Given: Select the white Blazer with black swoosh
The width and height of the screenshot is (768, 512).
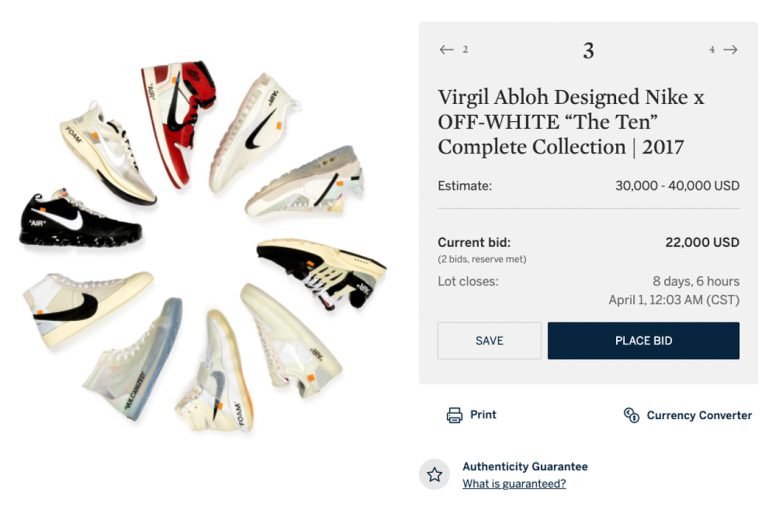Looking at the screenshot, I should click(x=85, y=303).
